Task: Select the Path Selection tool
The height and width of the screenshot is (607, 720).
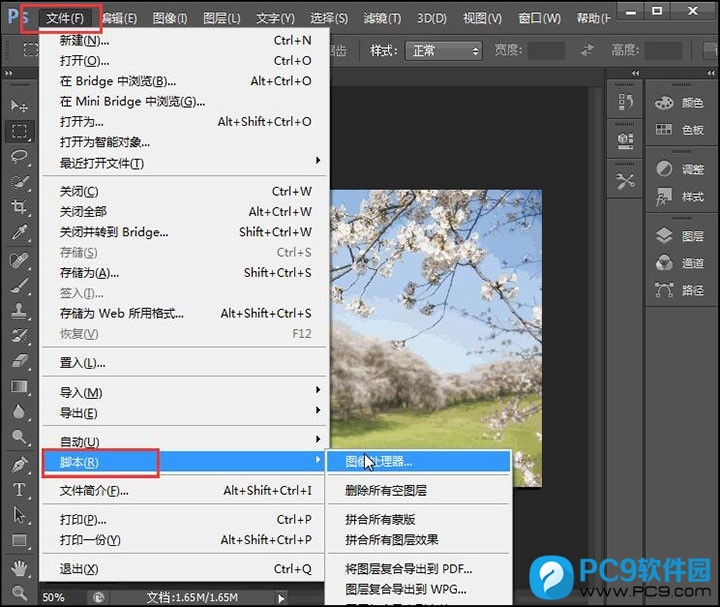Action: 19,515
